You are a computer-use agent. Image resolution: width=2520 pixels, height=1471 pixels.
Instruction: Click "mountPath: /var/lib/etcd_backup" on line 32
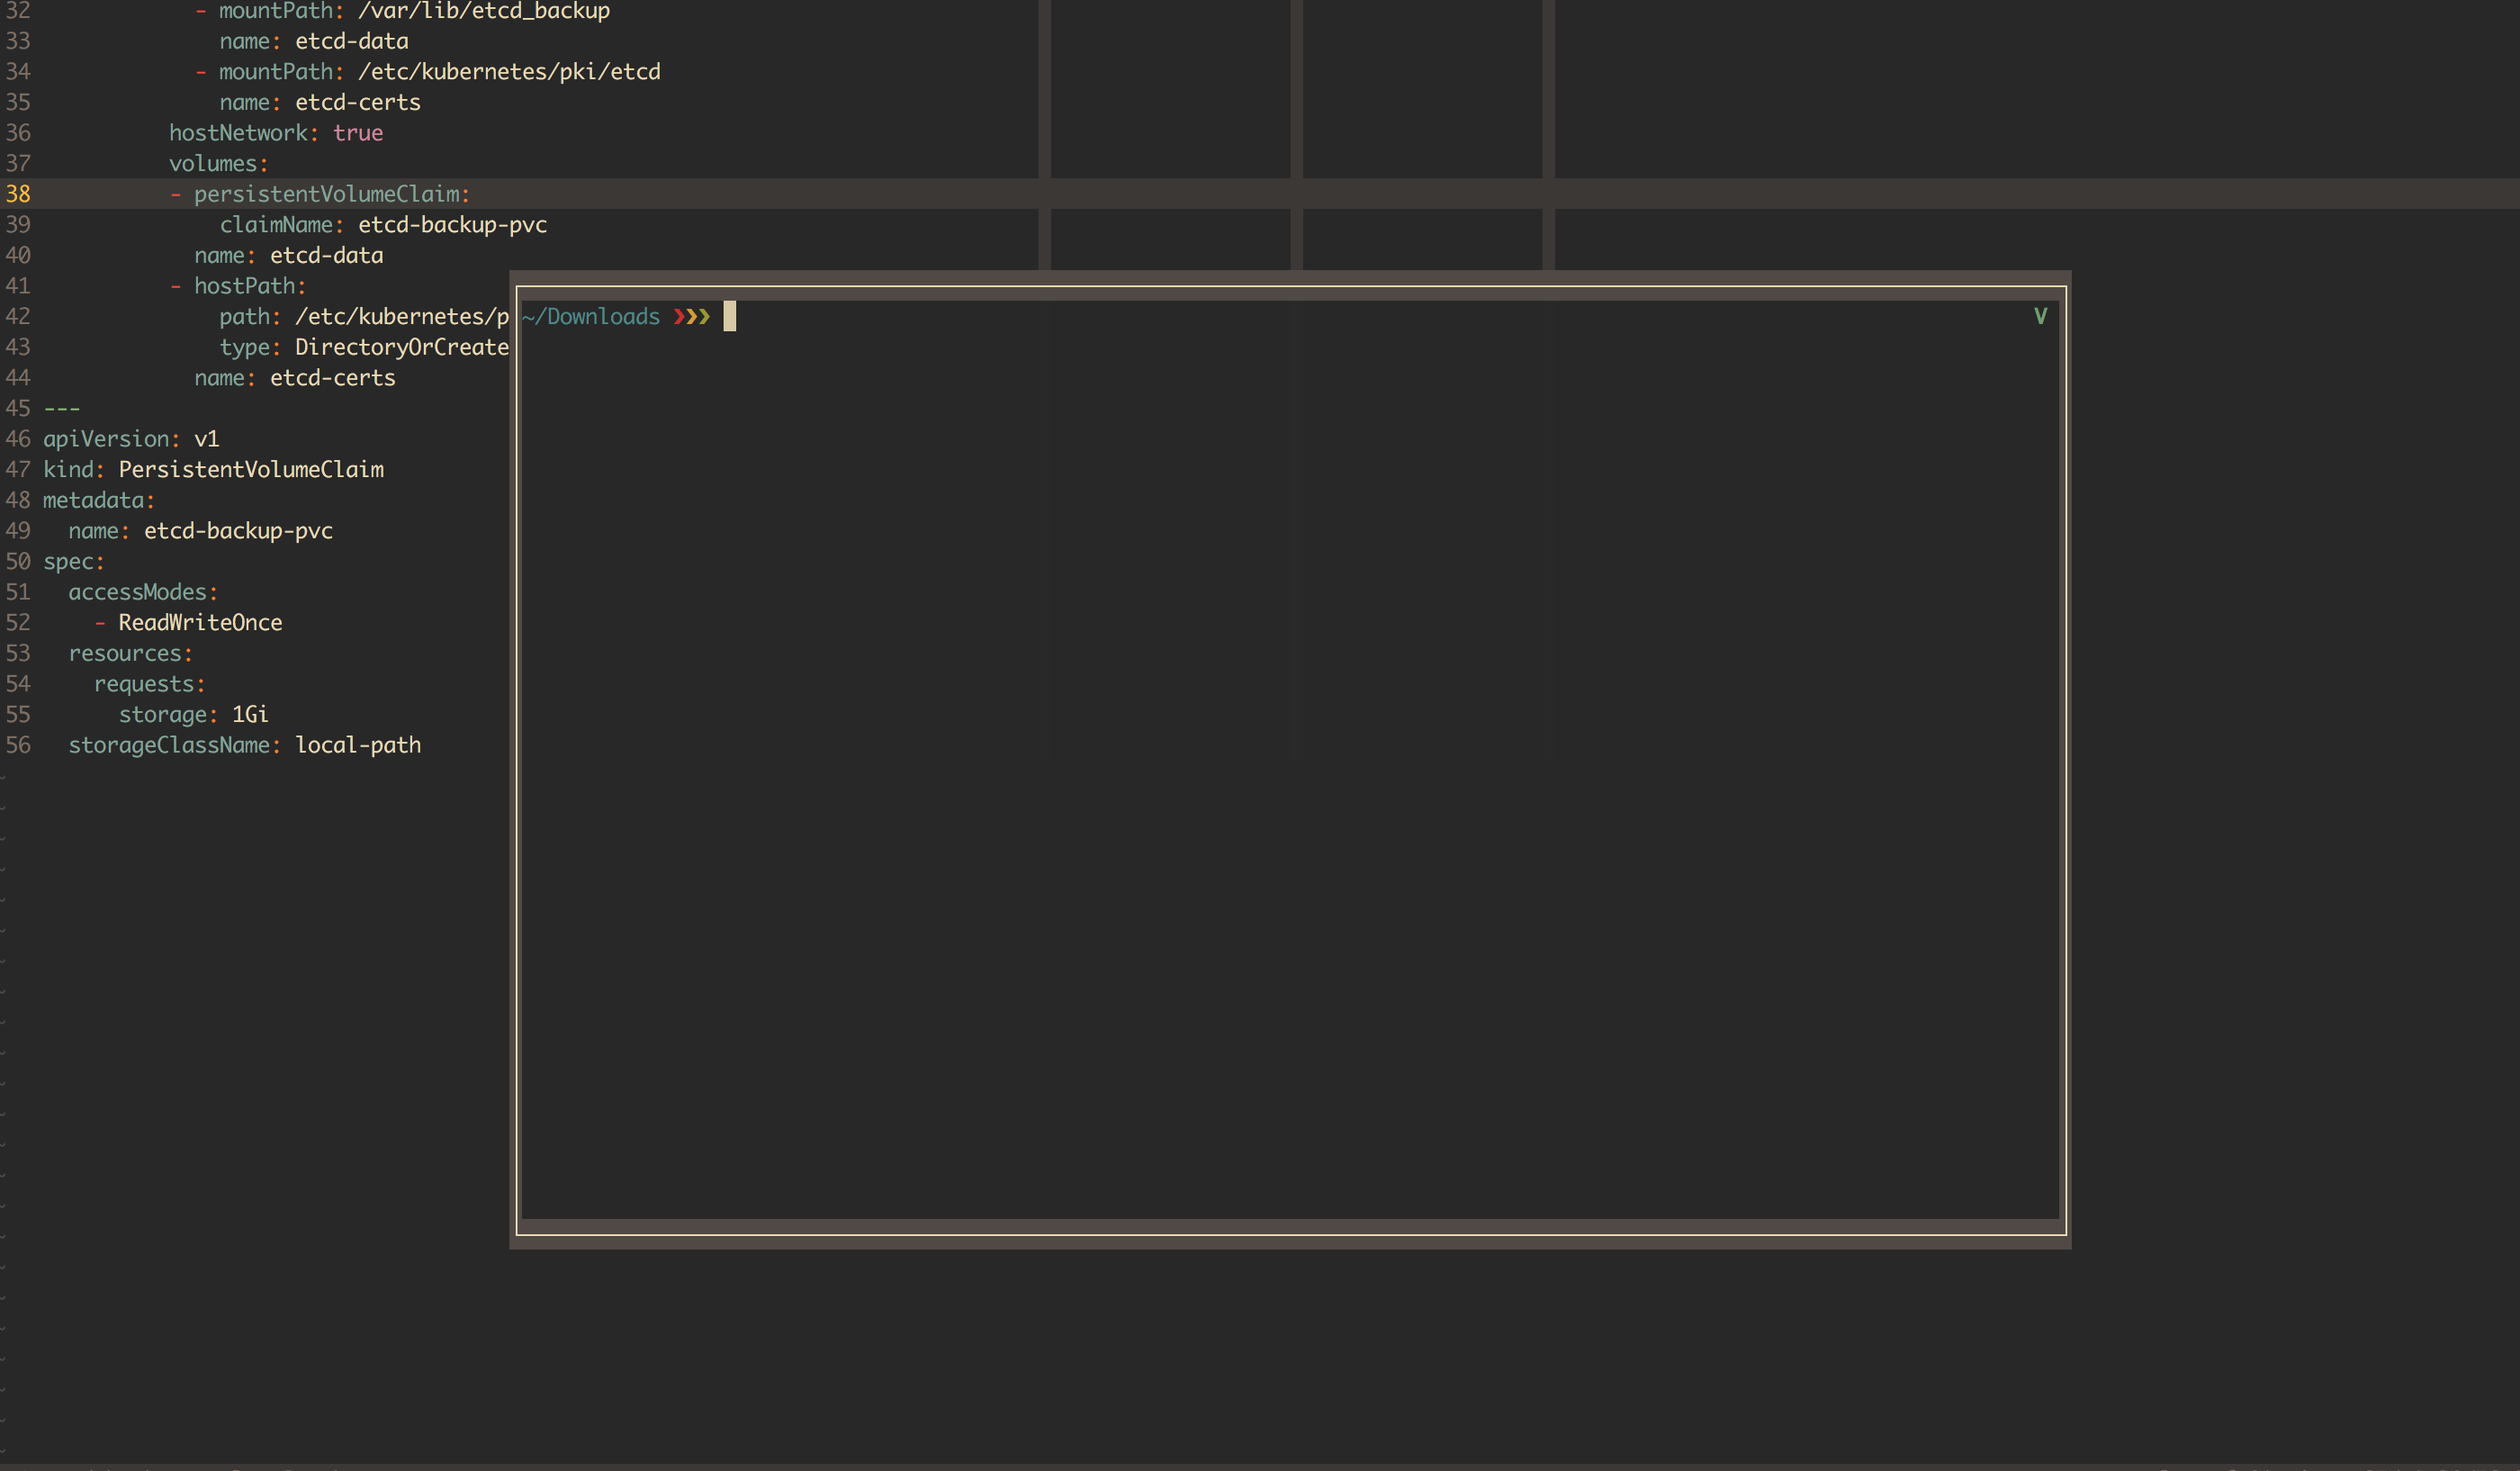point(415,11)
